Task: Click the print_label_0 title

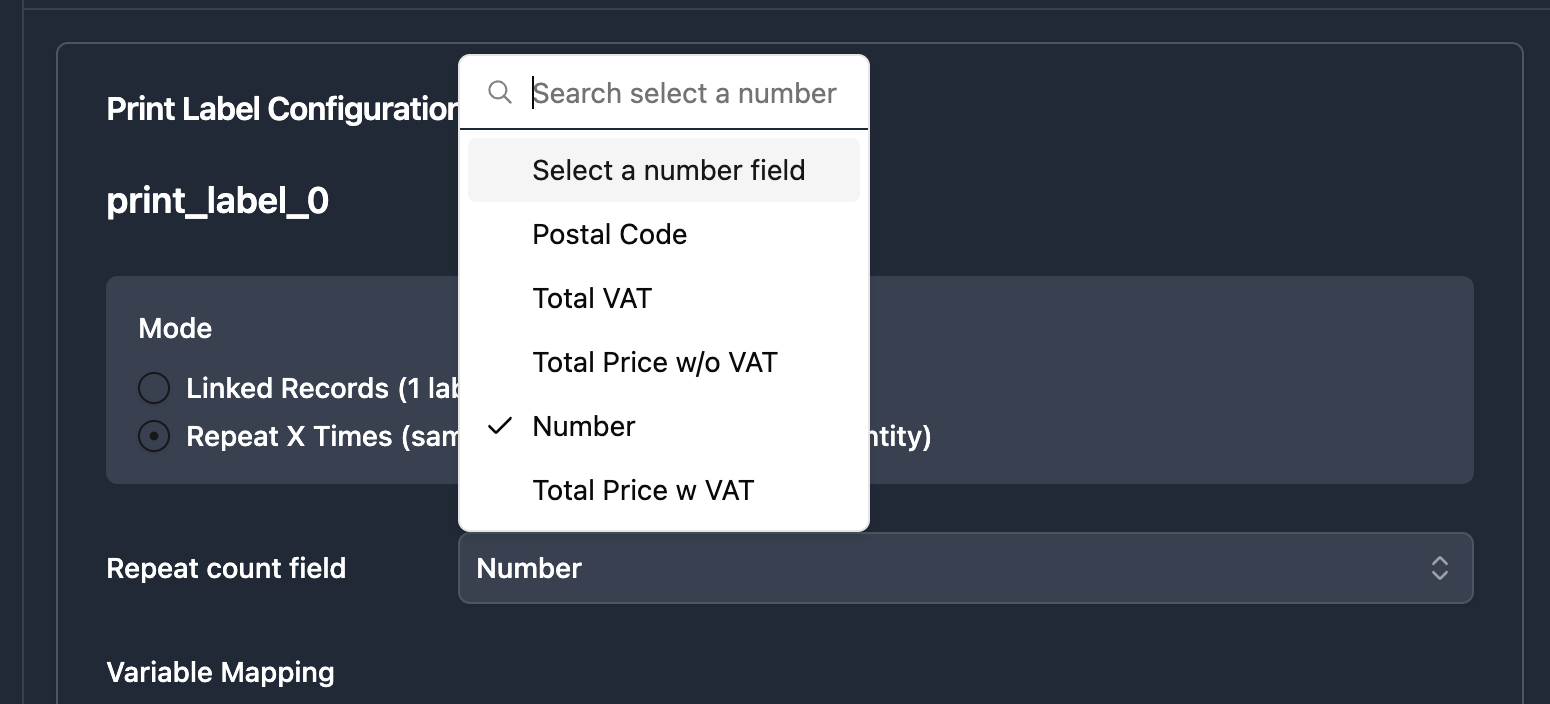Action: point(218,201)
